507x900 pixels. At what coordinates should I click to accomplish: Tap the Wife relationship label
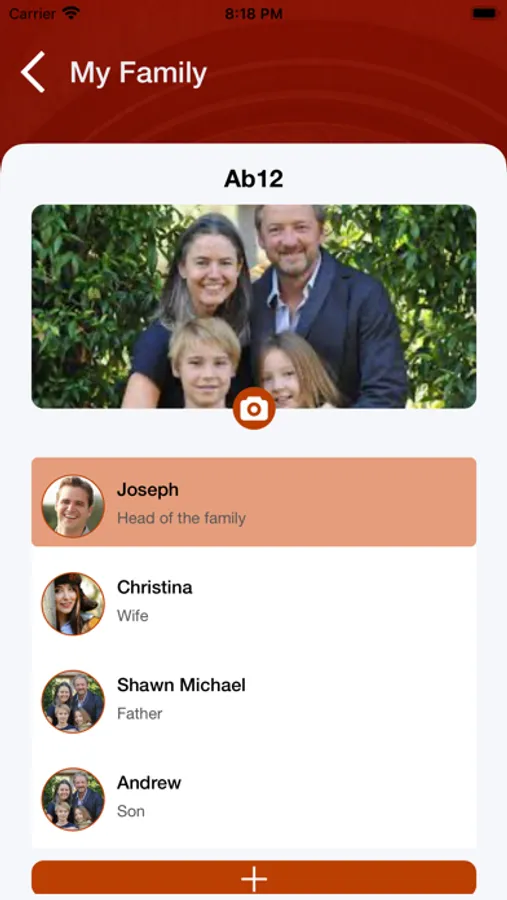(133, 616)
